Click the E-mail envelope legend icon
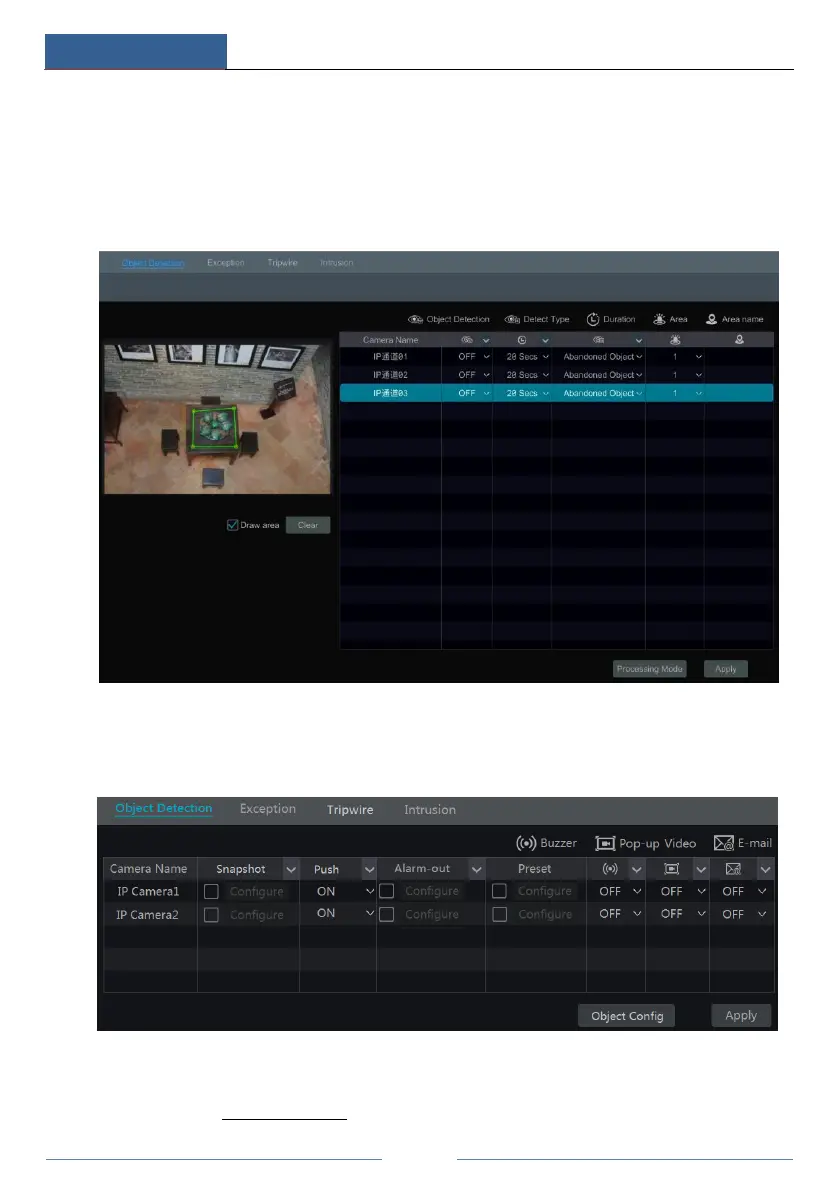Image resolution: width=839 pixels, height=1191 pixels. click(x=724, y=843)
